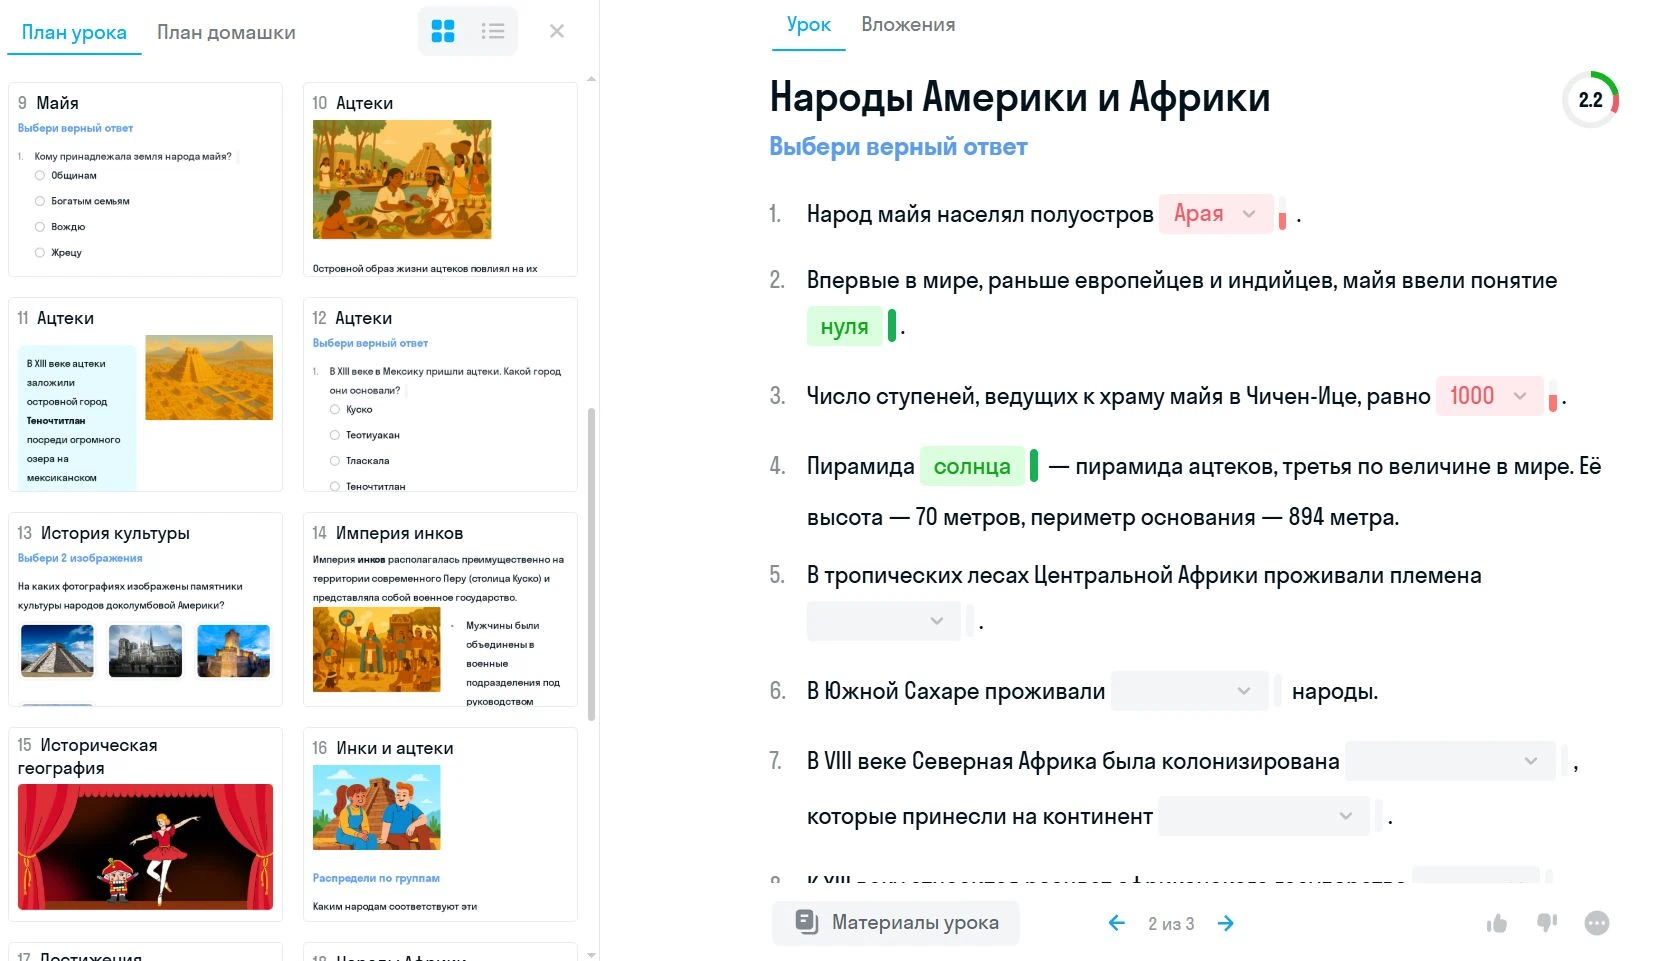The height and width of the screenshot is (961, 1654).
Task: Switch to list view of lesson plan
Action: [x=492, y=31]
